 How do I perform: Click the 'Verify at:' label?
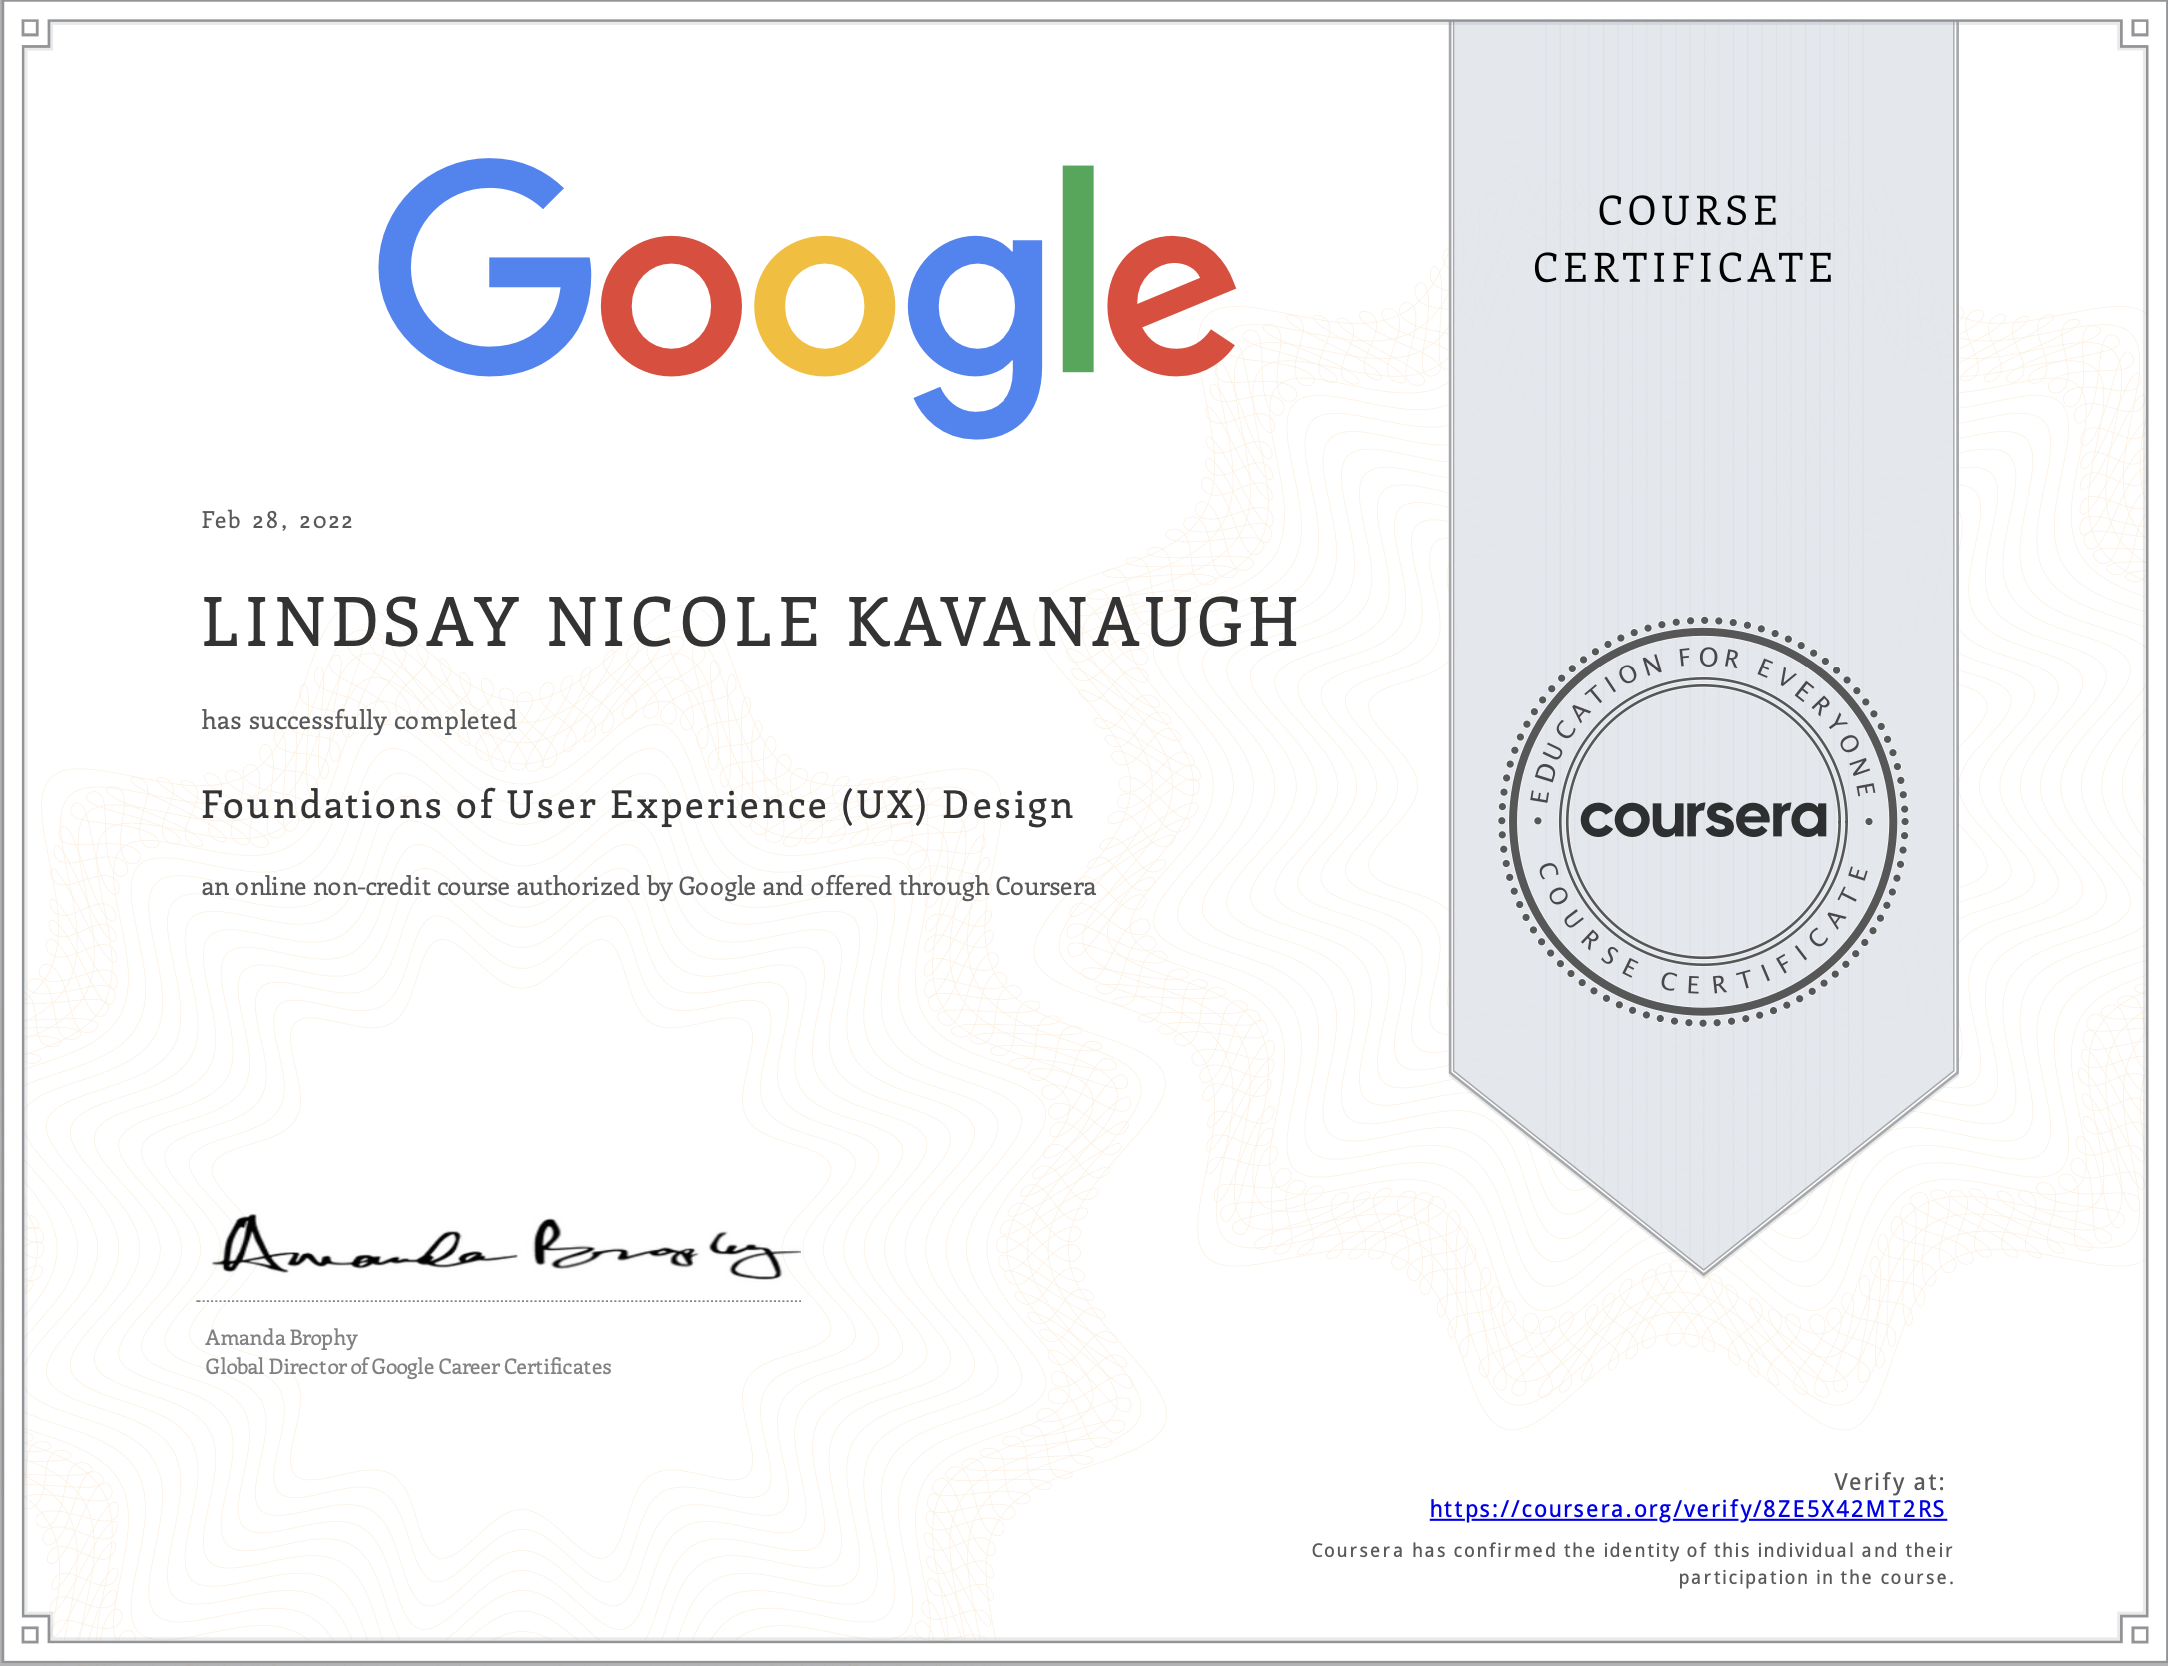click(x=1888, y=1481)
